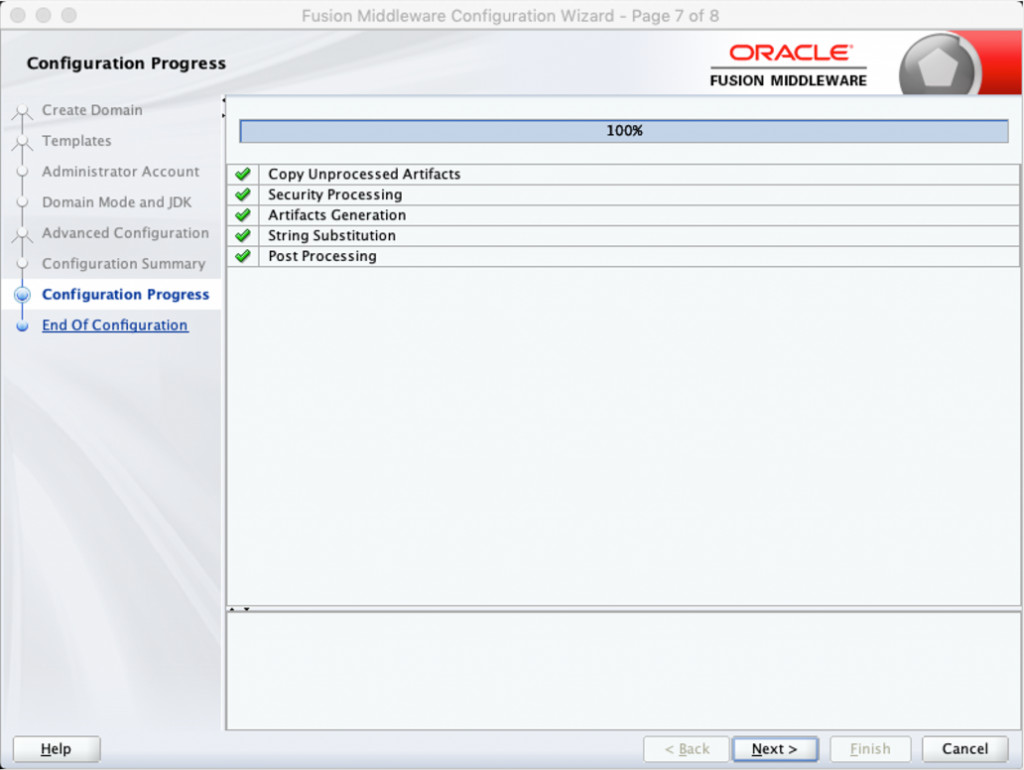Select the Domain Mode and JDK step
The width and height of the screenshot is (1024, 770).
click(x=117, y=202)
